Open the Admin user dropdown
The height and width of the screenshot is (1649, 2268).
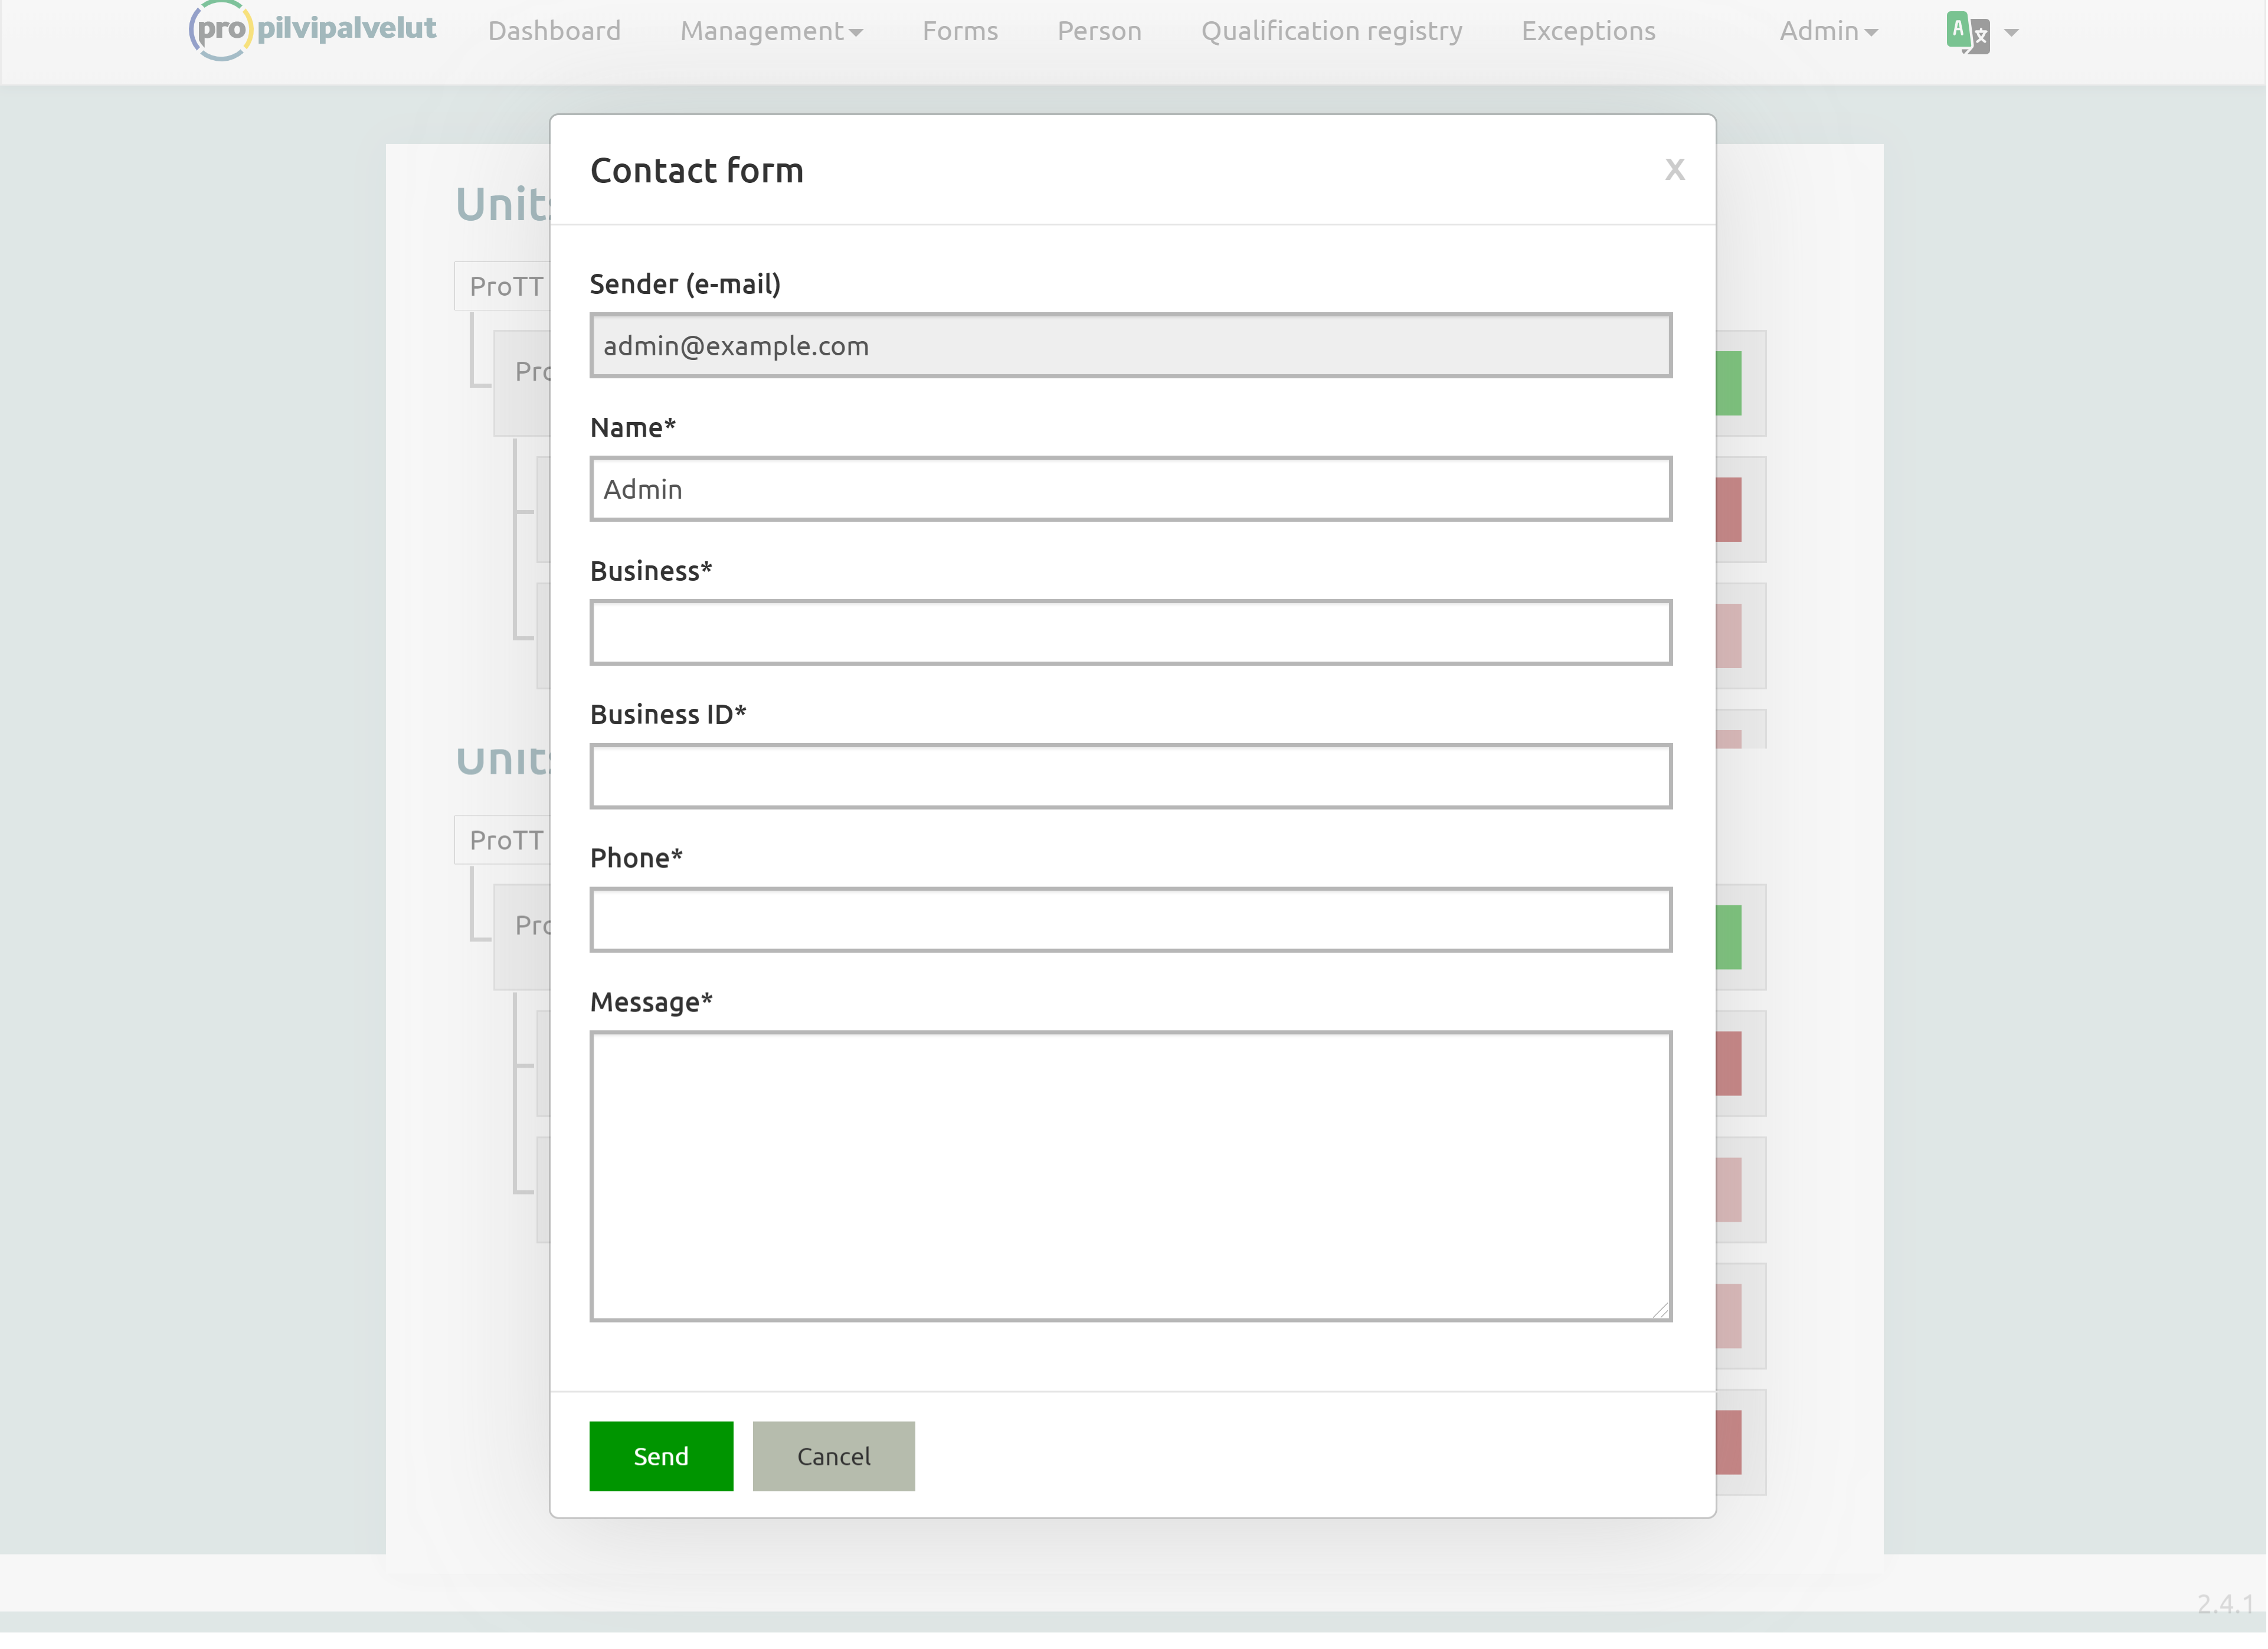pos(1827,32)
